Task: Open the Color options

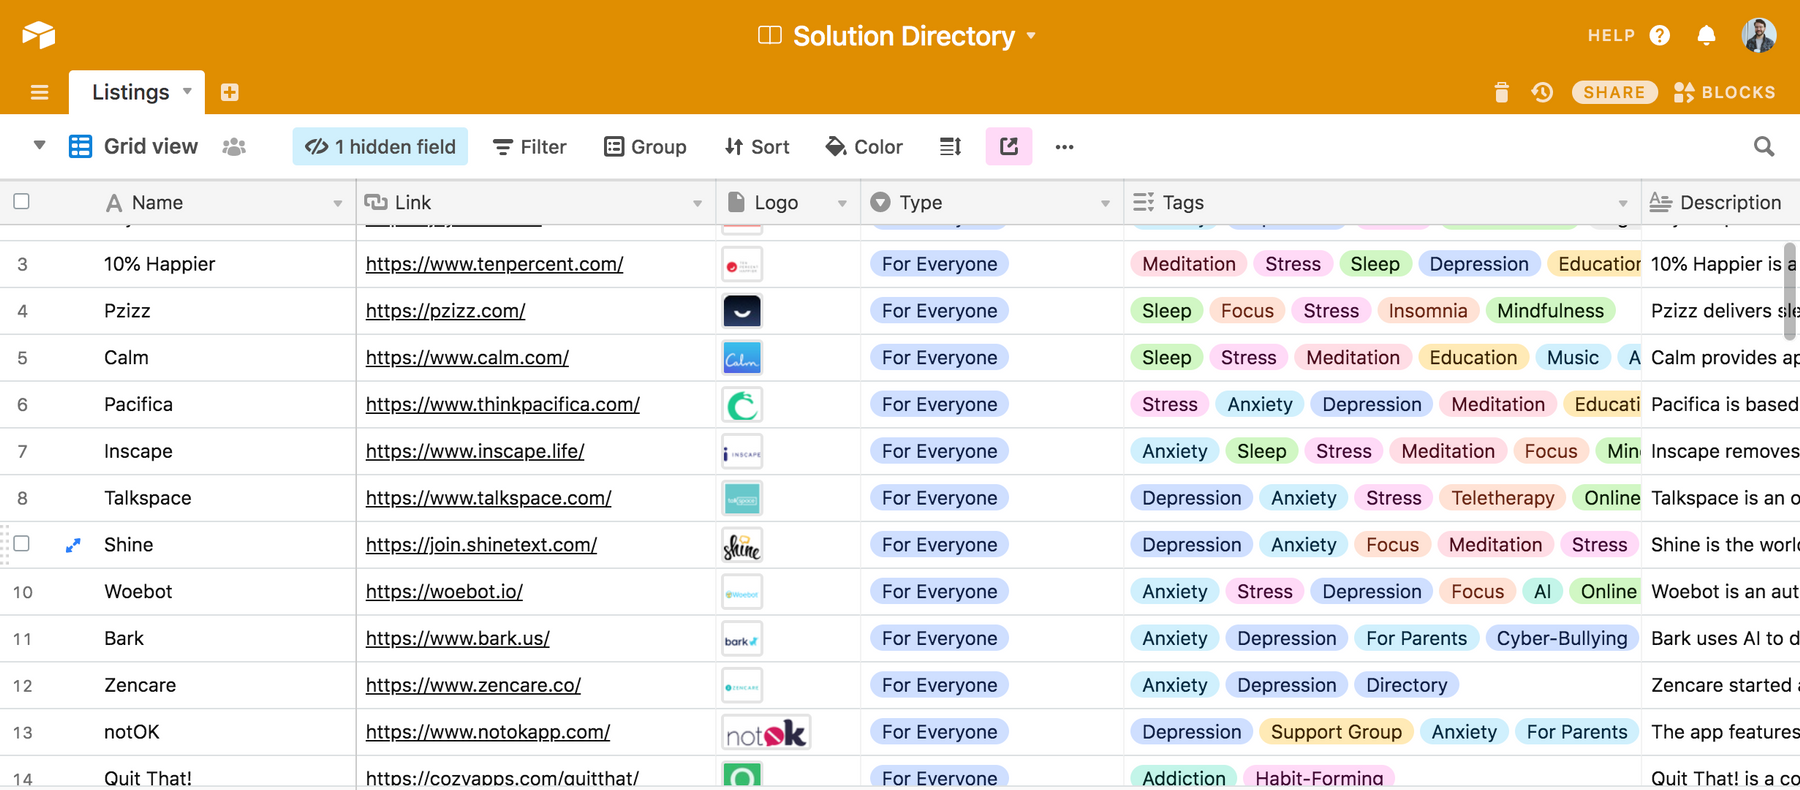Action: pos(864,147)
